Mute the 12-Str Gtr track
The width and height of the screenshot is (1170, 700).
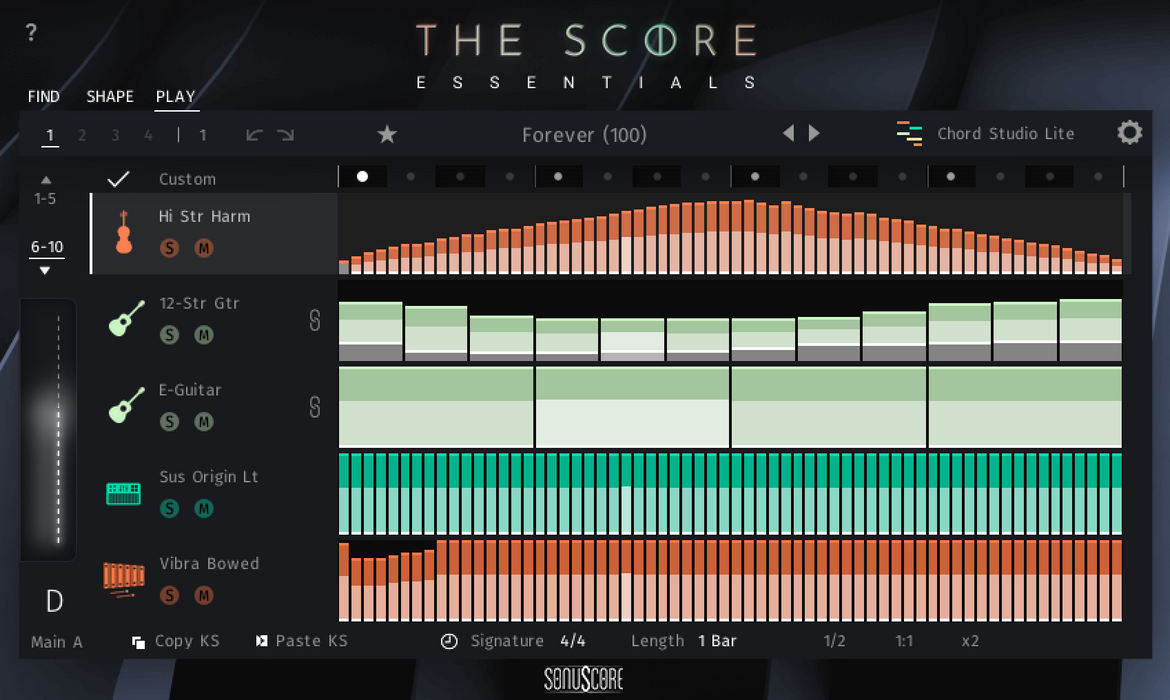pyautogui.click(x=204, y=335)
